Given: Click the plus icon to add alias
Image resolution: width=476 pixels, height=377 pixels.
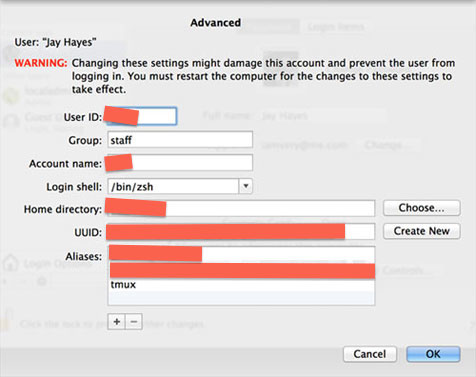Looking at the screenshot, I should point(116,322).
